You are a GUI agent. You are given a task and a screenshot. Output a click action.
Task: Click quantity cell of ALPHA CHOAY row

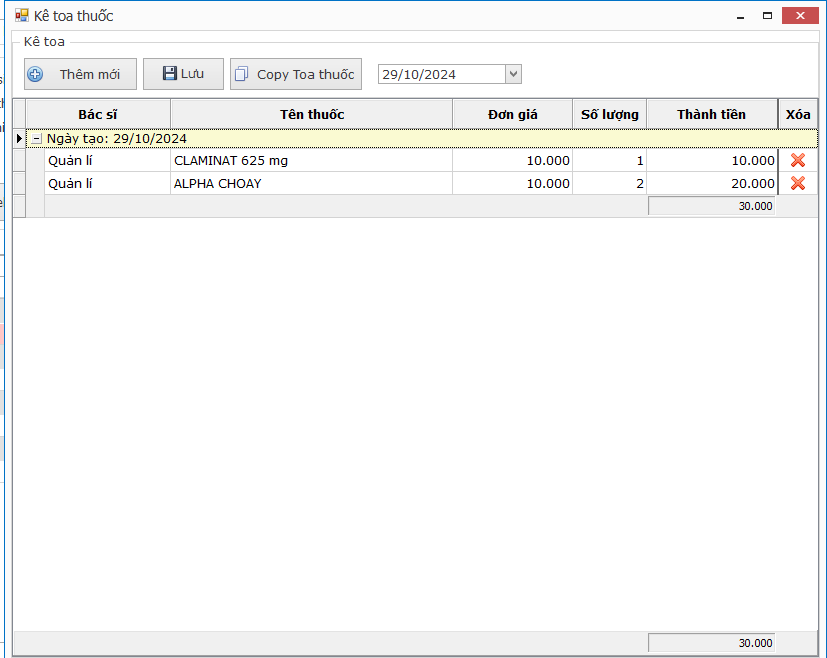609,183
